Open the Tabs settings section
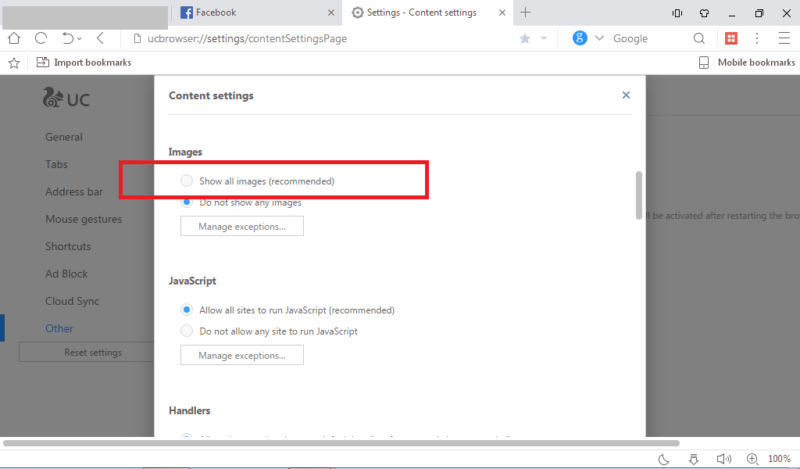The height and width of the screenshot is (469, 800). 57,164
